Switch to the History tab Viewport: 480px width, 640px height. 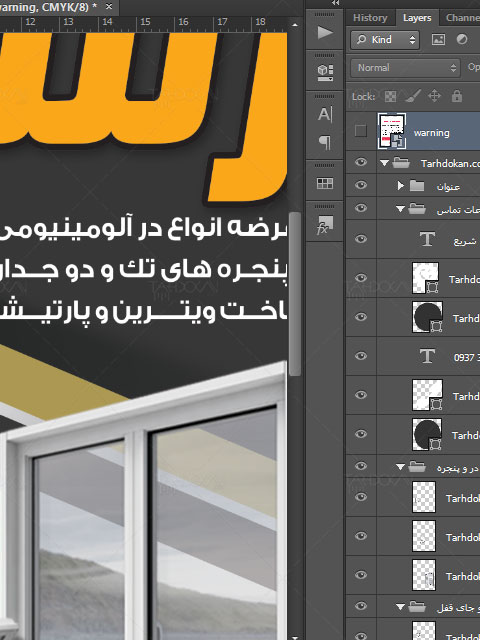coord(370,18)
